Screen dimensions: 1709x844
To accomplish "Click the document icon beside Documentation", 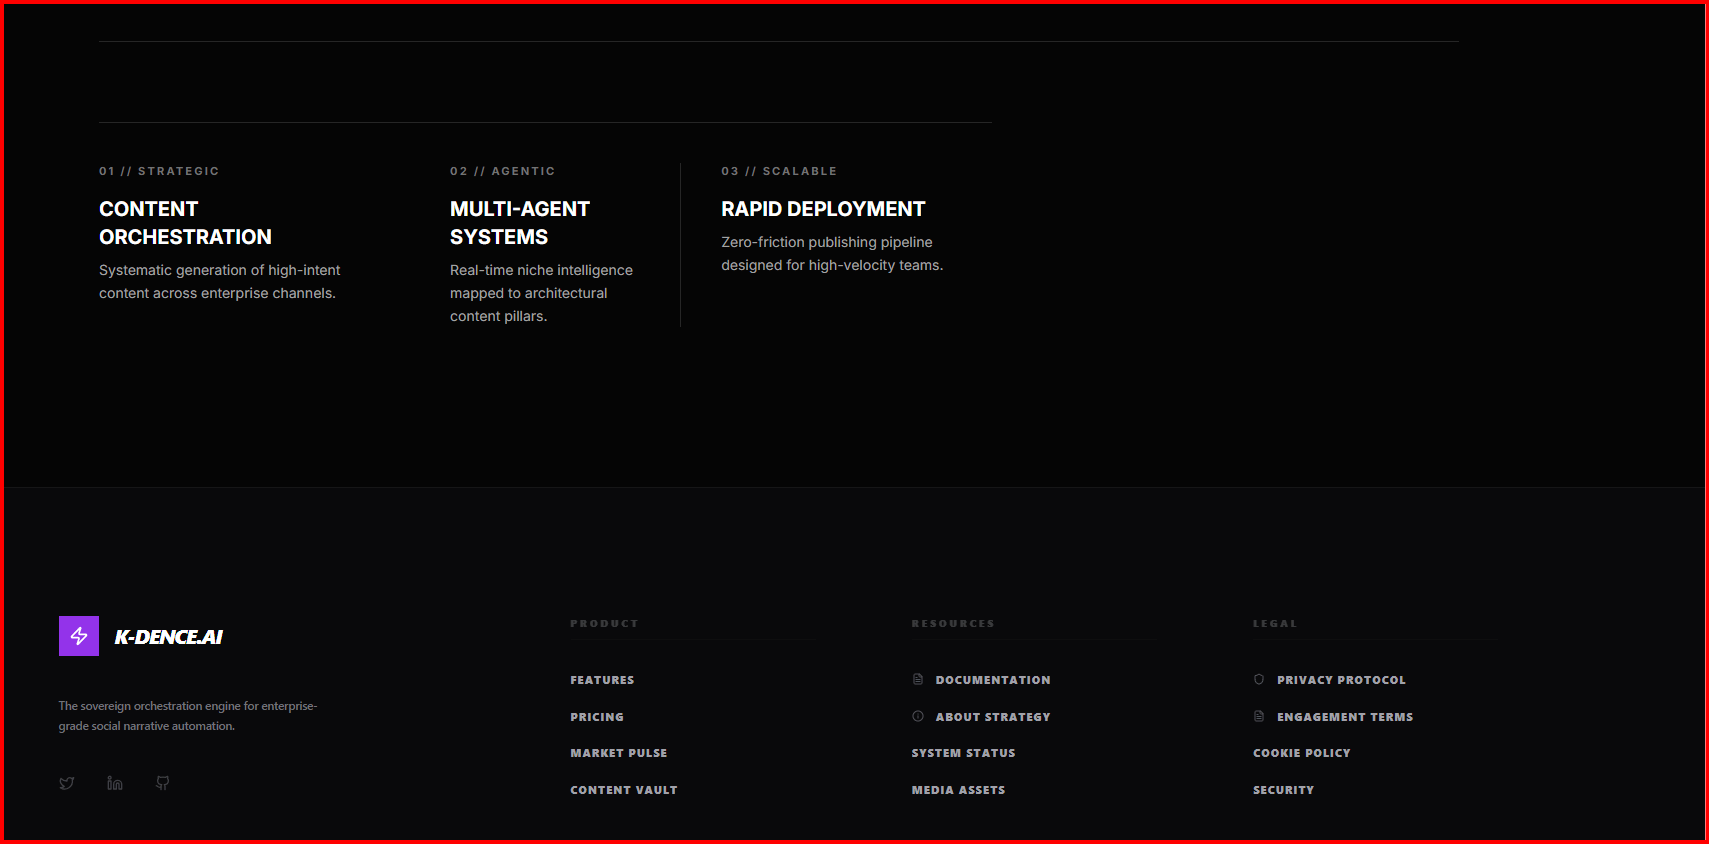I will (x=918, y=679).
